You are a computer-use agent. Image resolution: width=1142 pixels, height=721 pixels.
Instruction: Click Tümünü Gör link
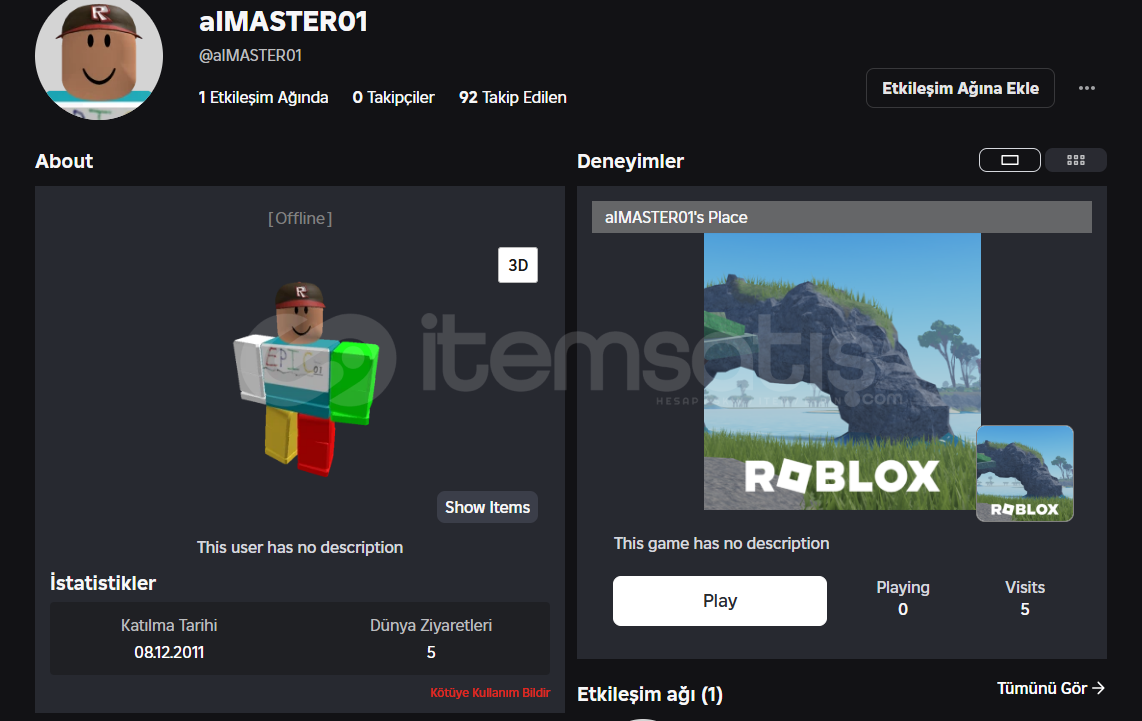(1051, 688)
